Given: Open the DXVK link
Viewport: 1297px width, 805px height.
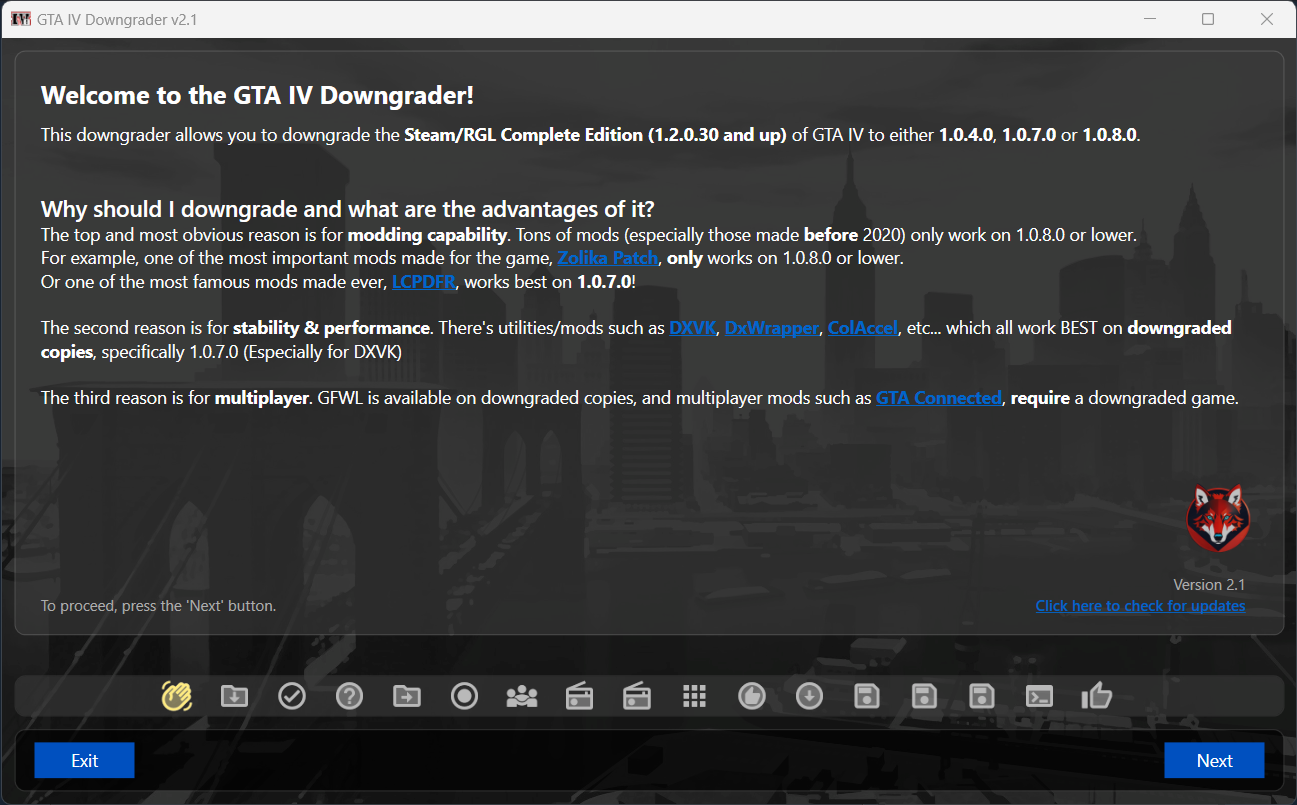Looking at the screenshot, I should click(x=693, y=328).
